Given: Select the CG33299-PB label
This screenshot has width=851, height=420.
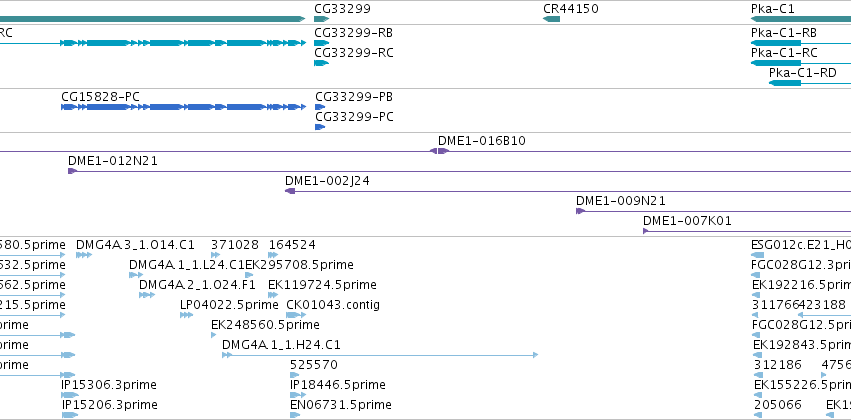Looking at the screenshot, I should click(x=354, y=97).
